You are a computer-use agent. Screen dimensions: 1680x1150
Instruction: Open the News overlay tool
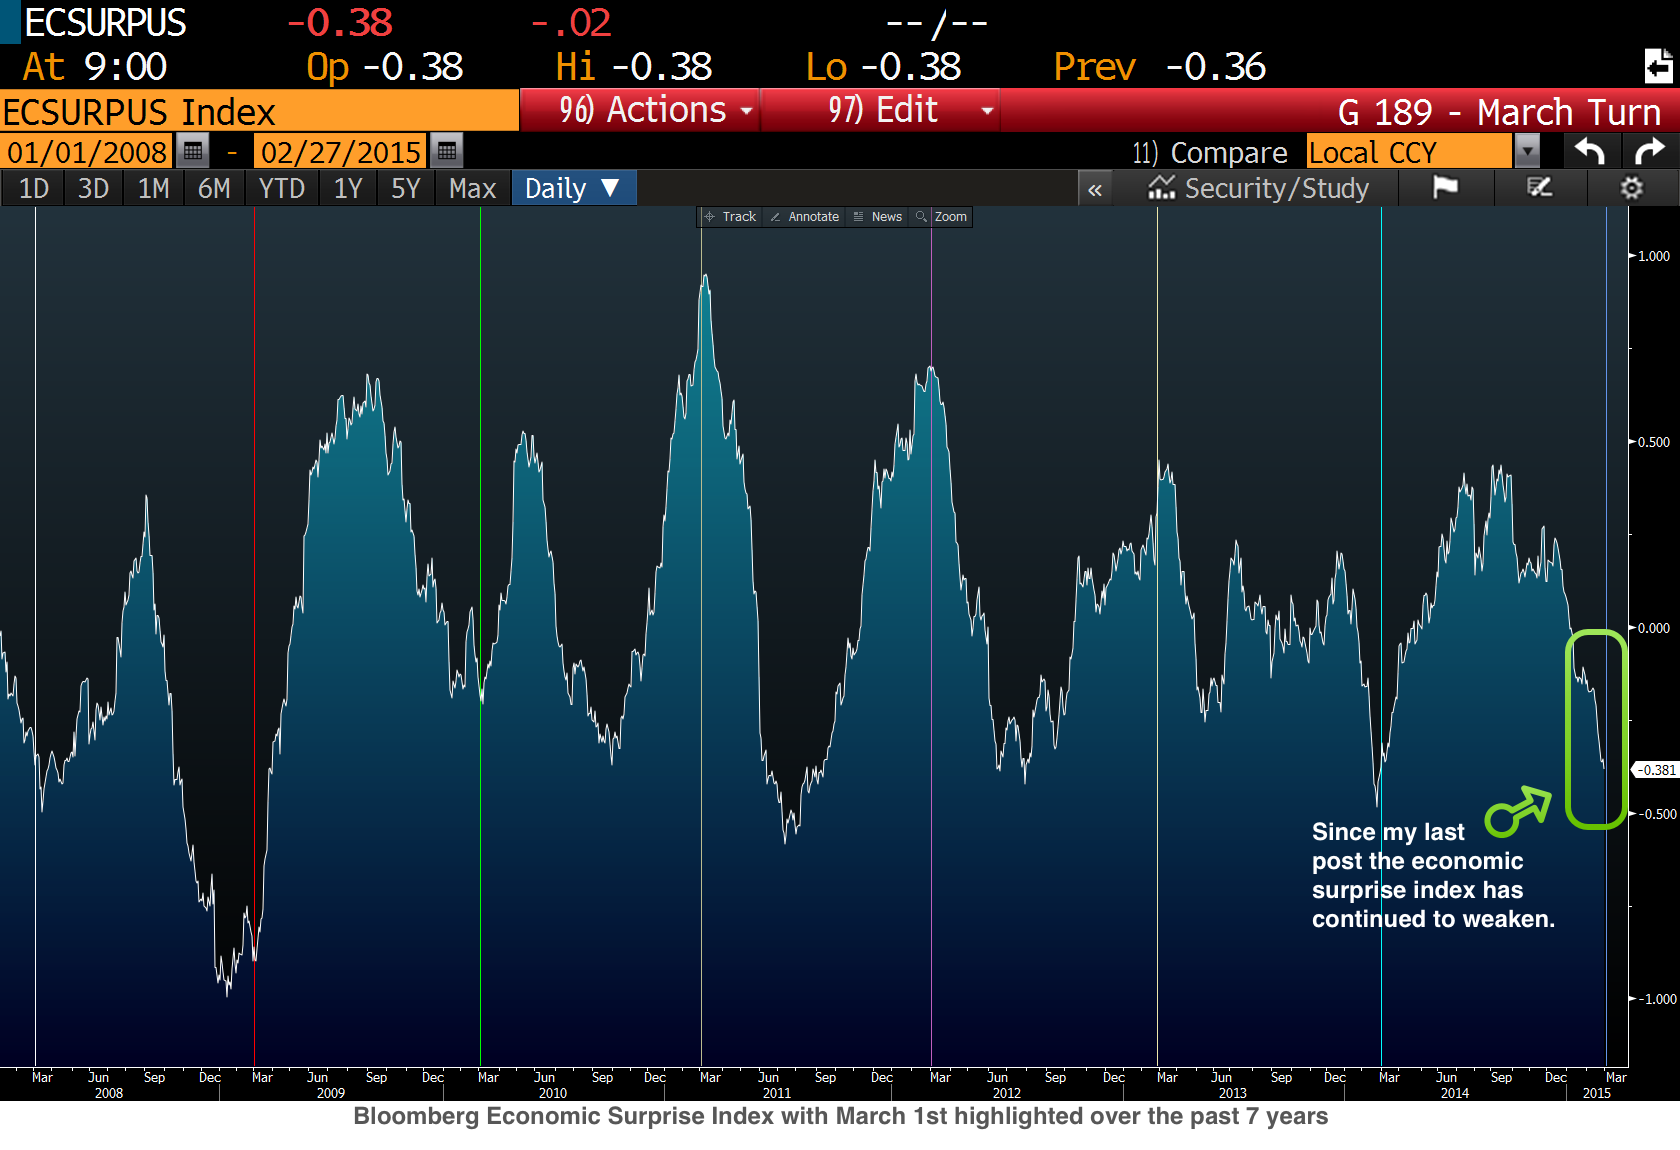[878, 217]
